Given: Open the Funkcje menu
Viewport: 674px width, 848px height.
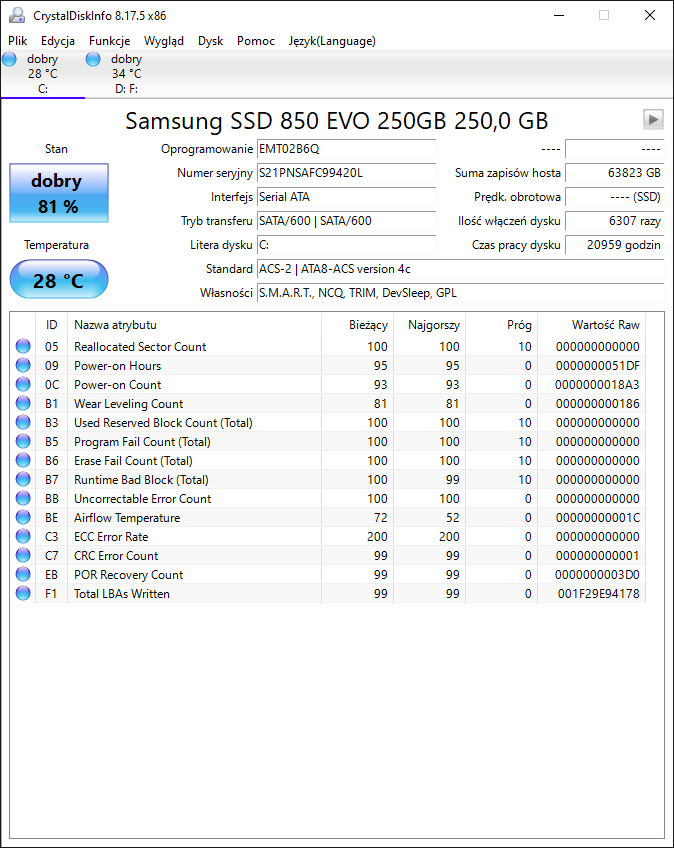Looking at the screenshot, I should tap(109, 41).
